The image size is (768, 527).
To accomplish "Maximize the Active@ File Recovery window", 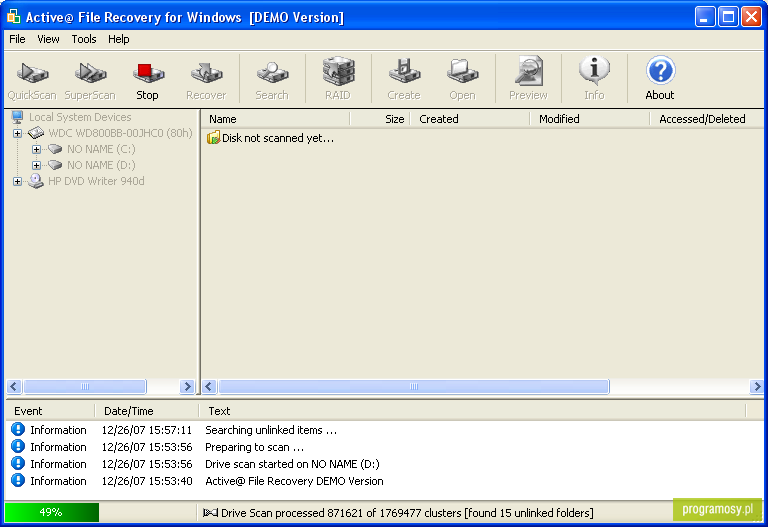I will coord(728,17).
